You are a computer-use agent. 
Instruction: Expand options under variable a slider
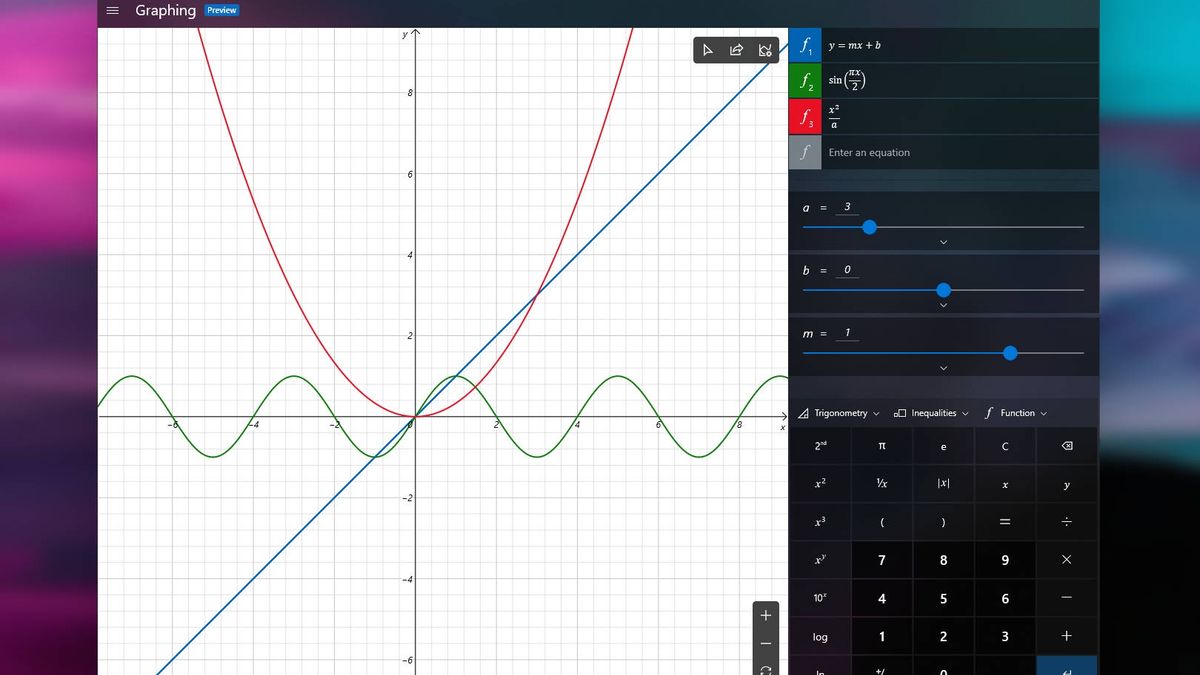943,242
